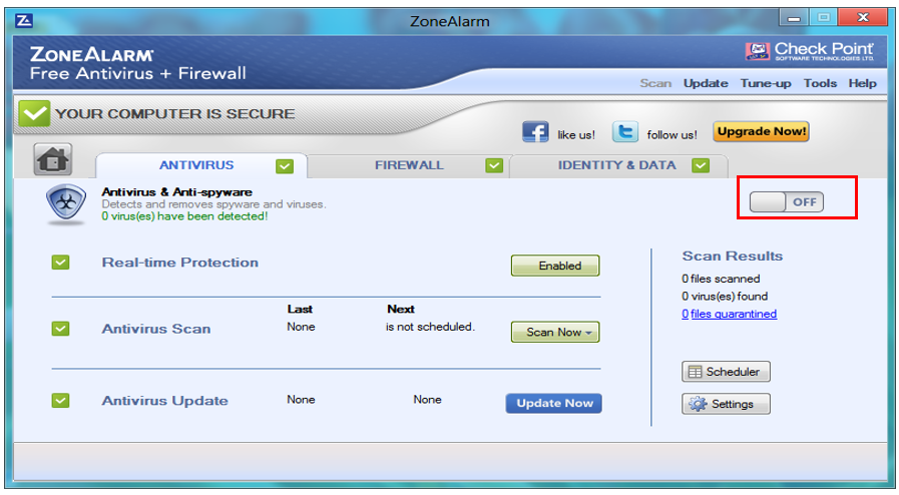
Task: Click the Scan Results heading
Action: pos(732,256)
